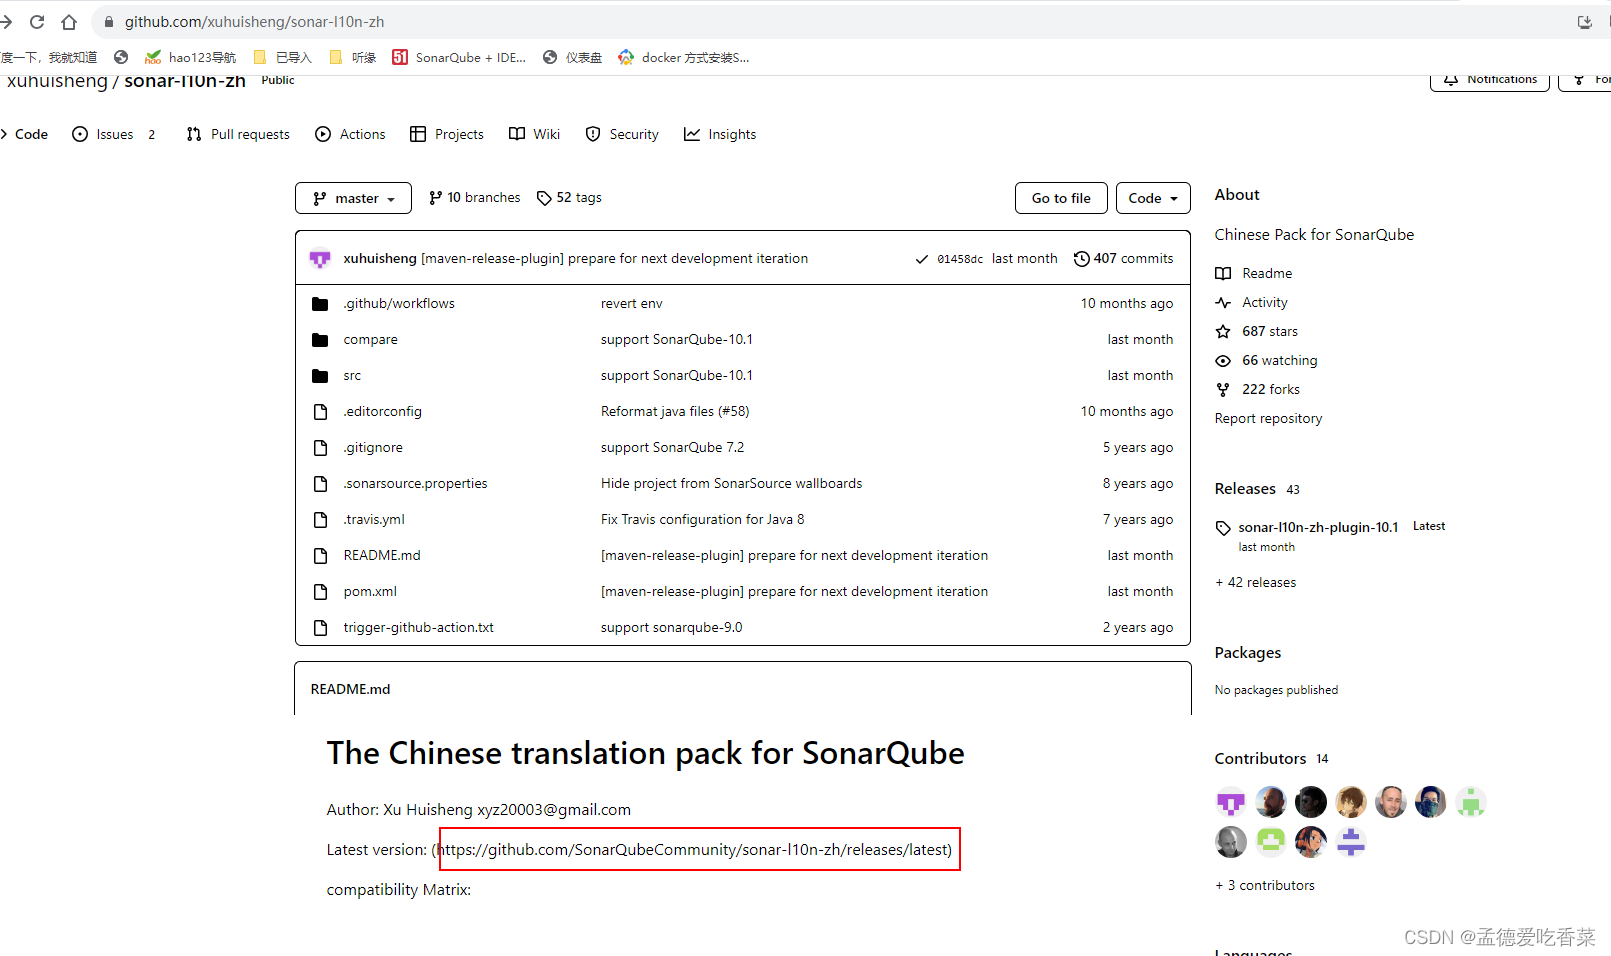Viewport: 1611px width, 956px height.
Task: View the 407 commits history
Action: (x=1123, y=258)
